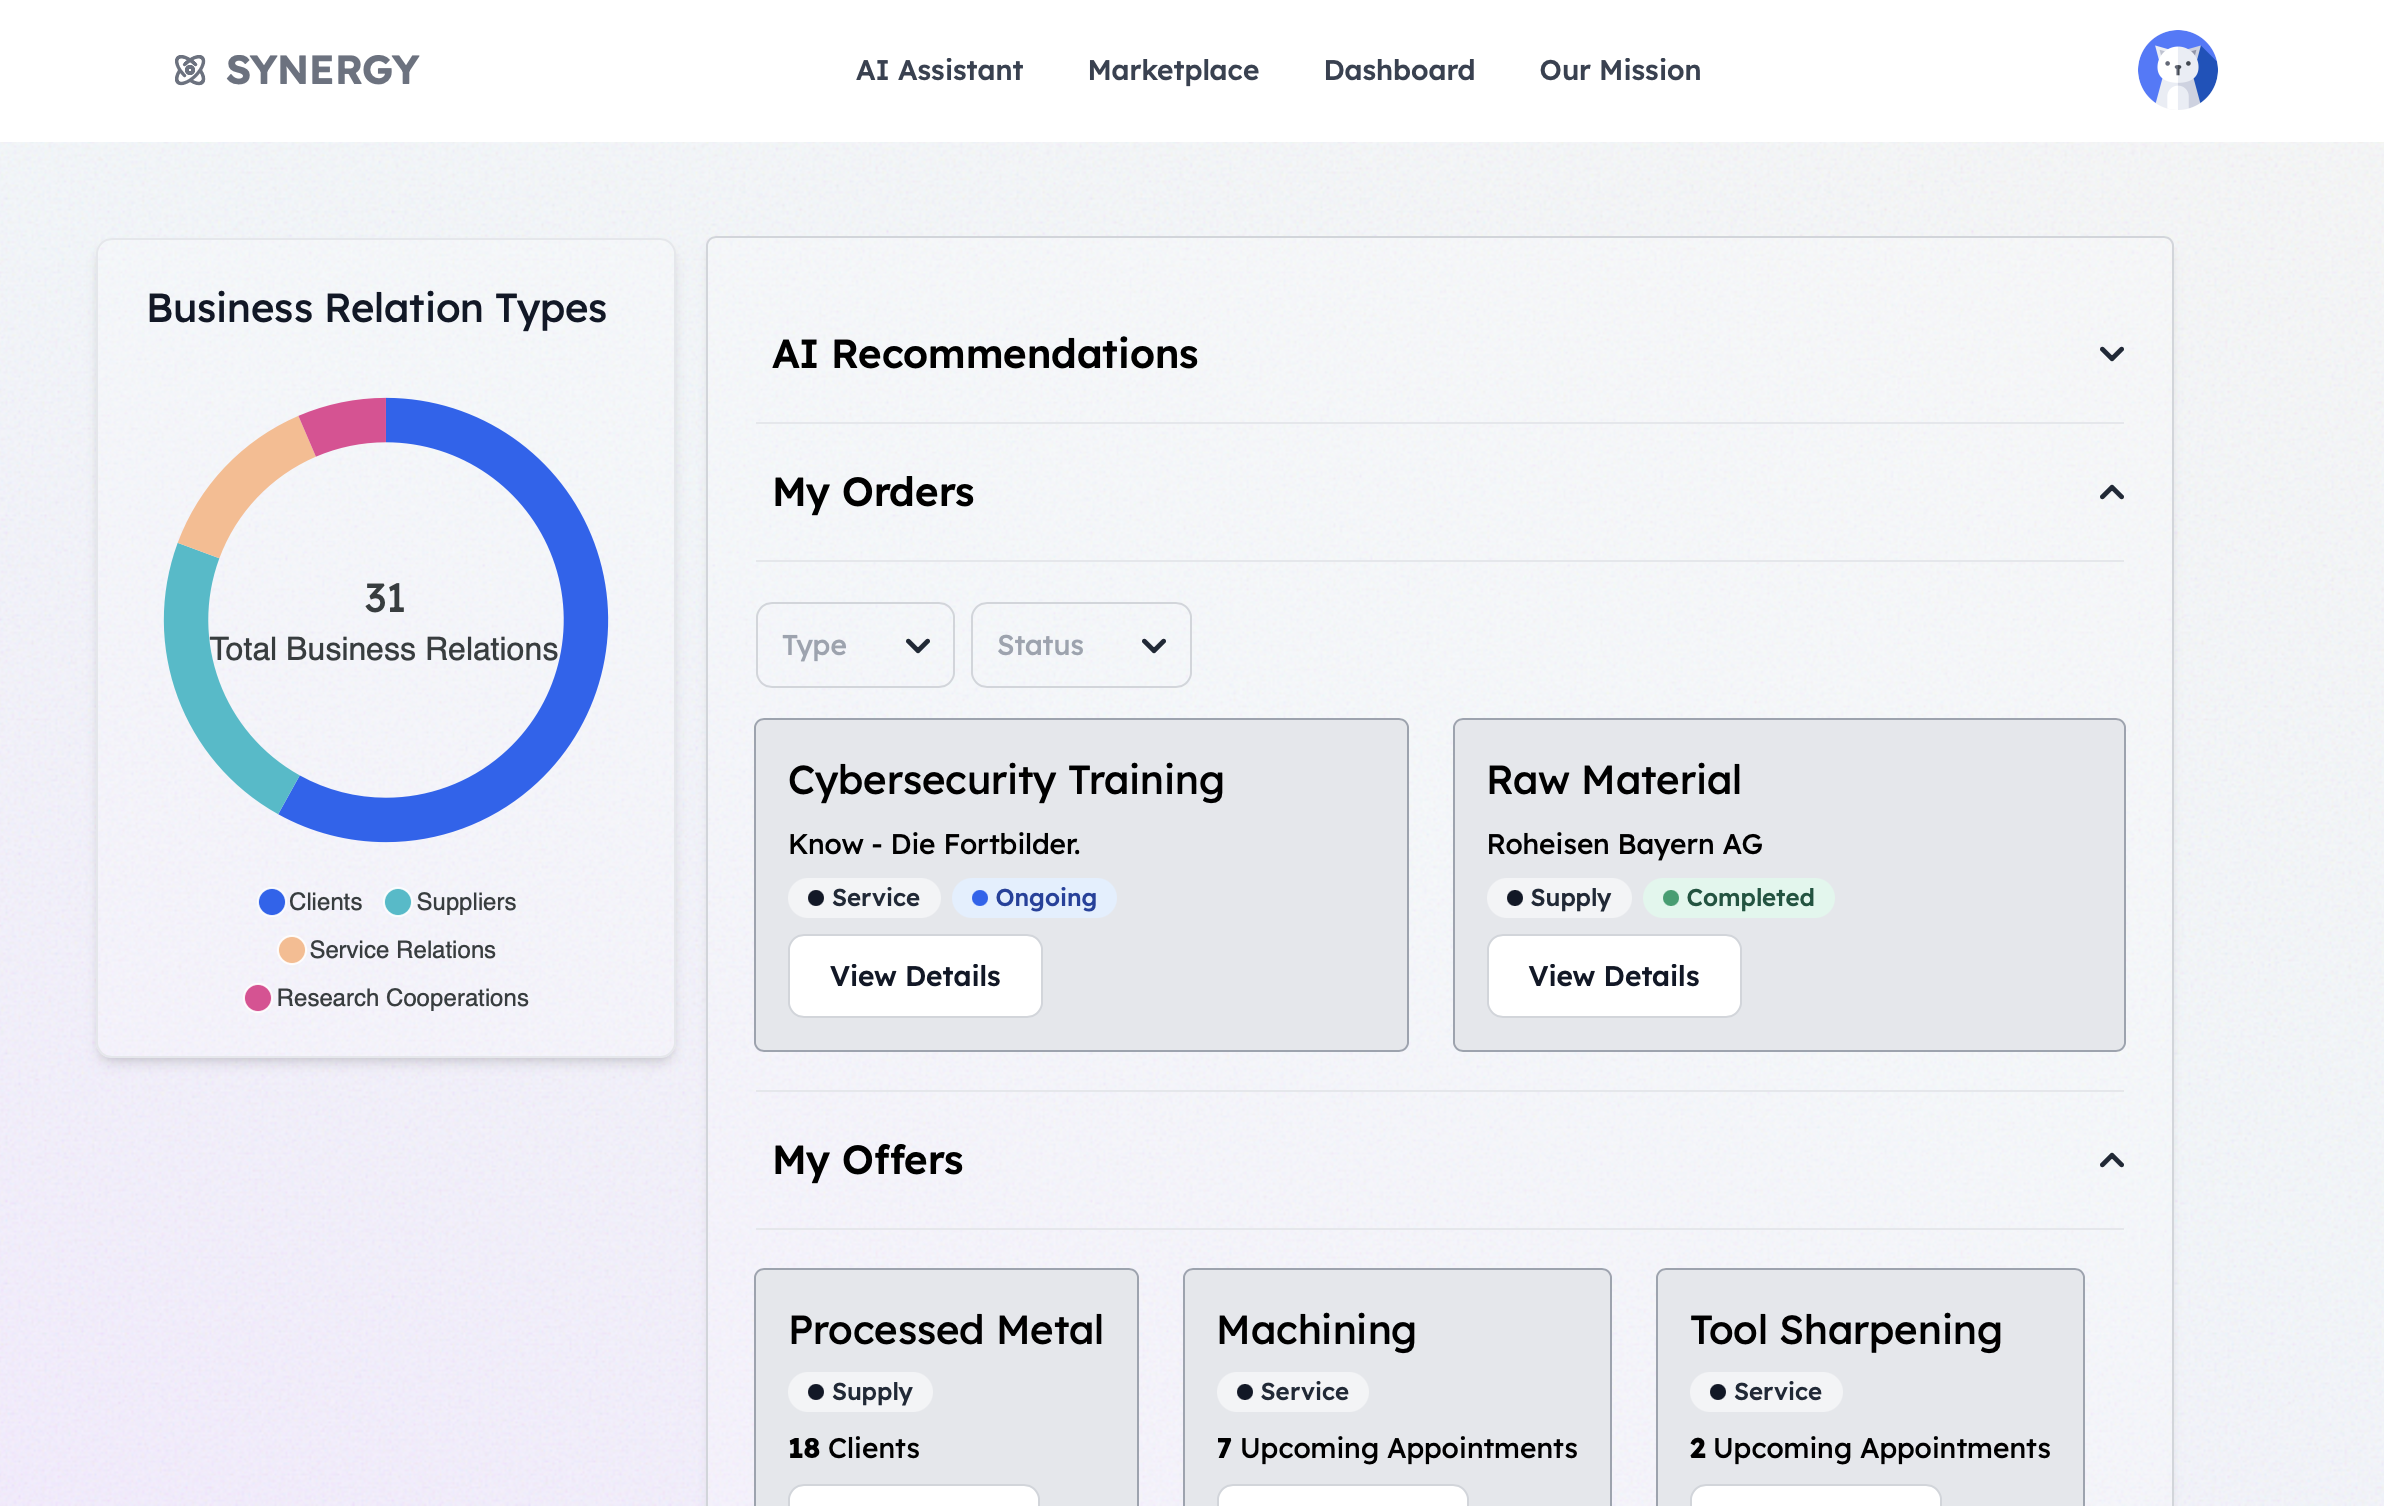2384x1506 pixels.
Task: Switch to the Dashboard menu item
Action: click(1398, 70)
